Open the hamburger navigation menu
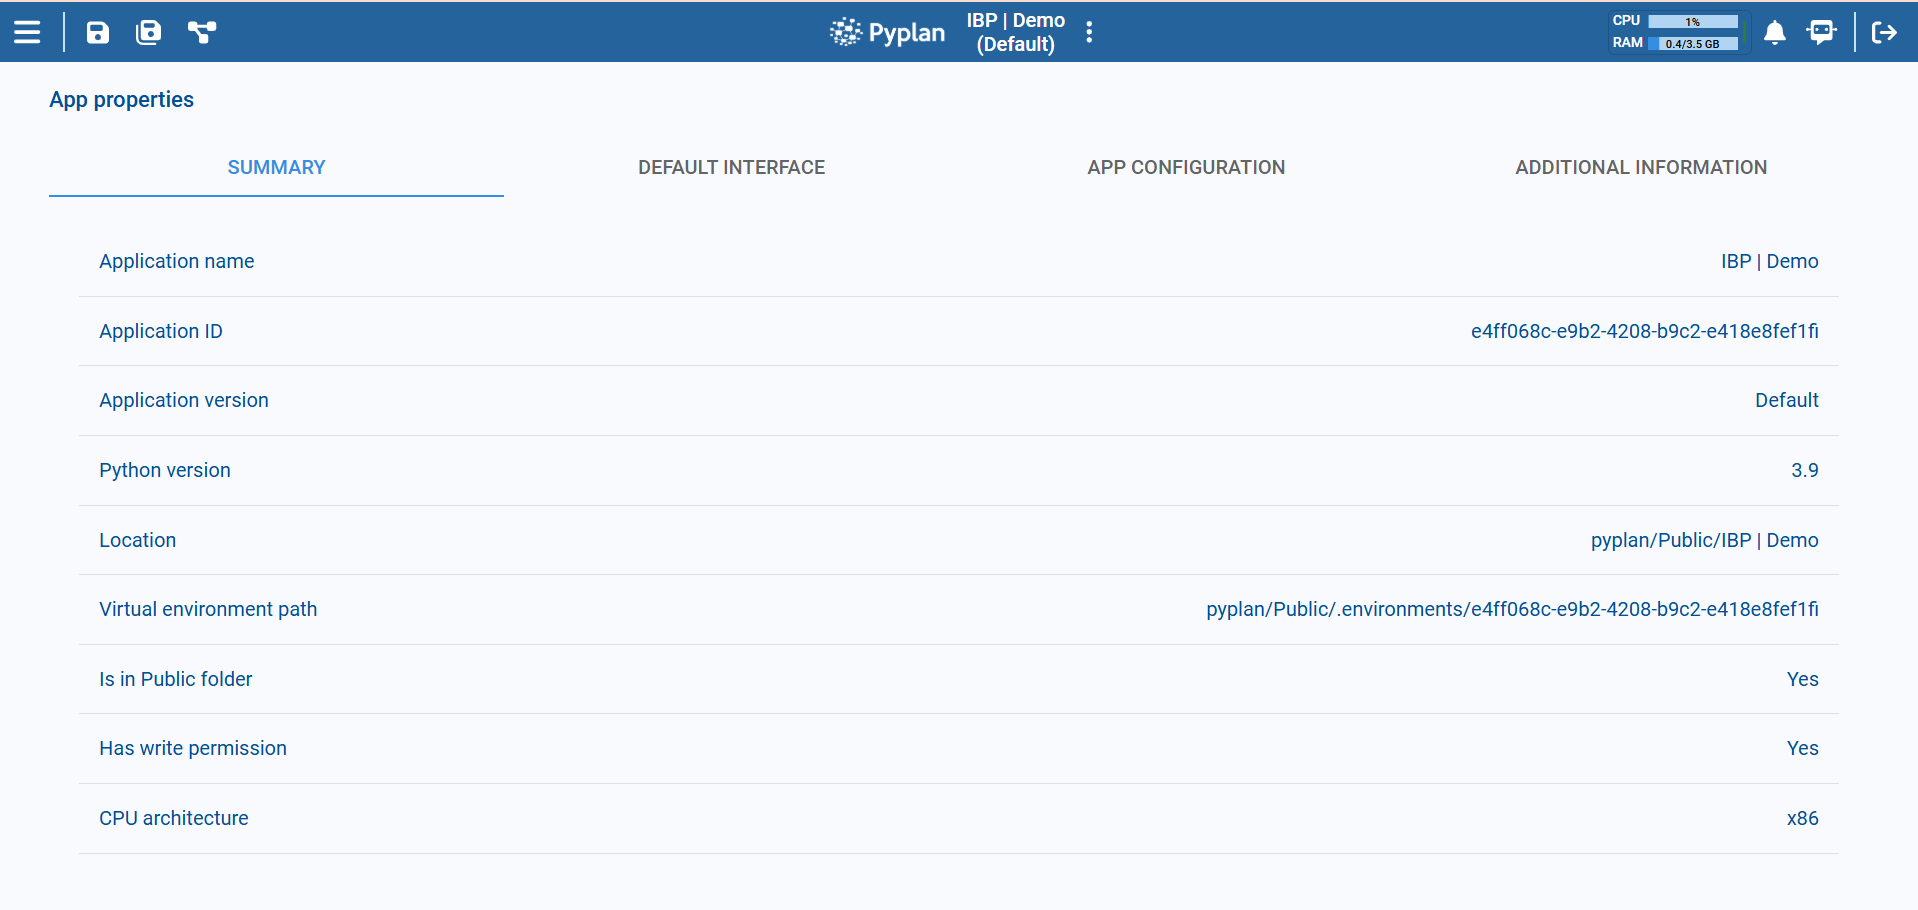Viewport: 1918px width, 910px height. pos(28,31)
